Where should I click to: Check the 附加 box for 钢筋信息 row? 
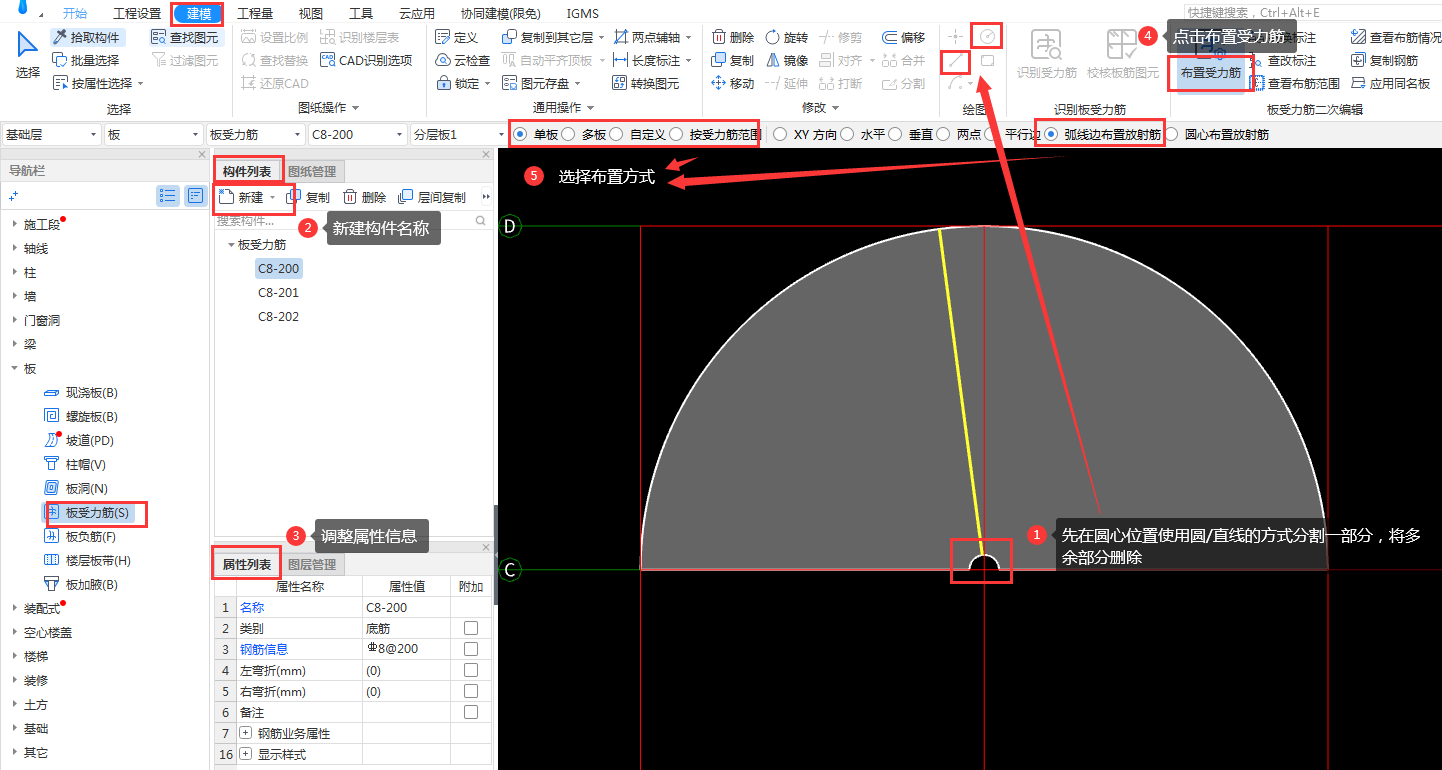point(471,649)
